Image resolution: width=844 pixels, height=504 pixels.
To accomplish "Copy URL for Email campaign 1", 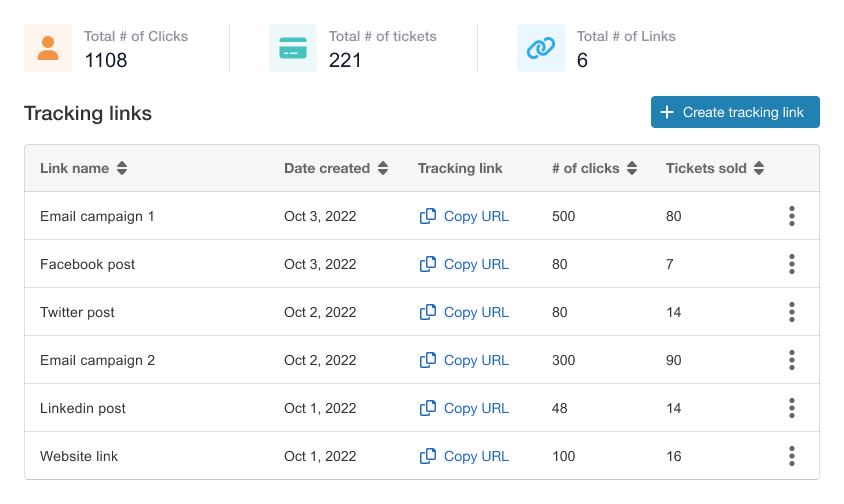I will pos(464,216).
